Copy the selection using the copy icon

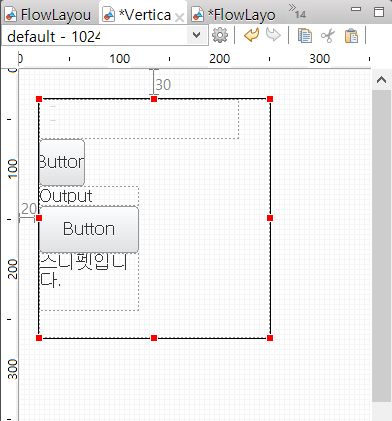pyautogui.click(x=305, y=35)
